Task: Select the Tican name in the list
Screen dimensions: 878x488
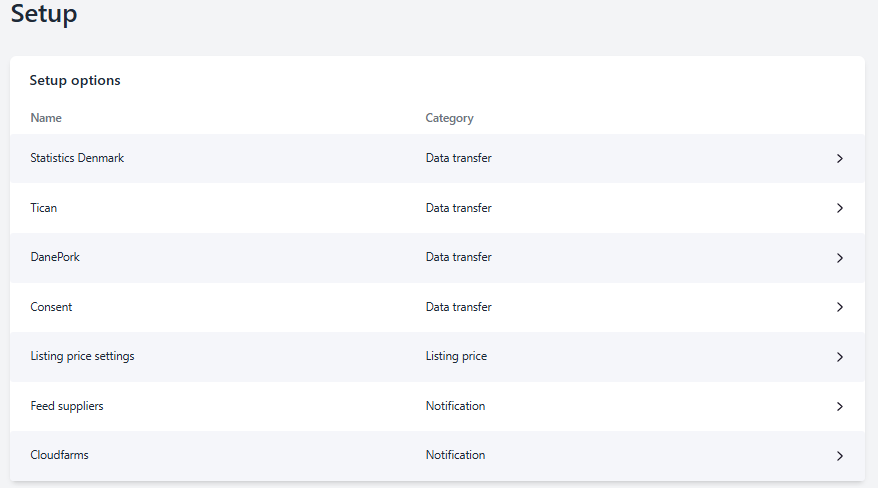Action: (x=44, y=208)
